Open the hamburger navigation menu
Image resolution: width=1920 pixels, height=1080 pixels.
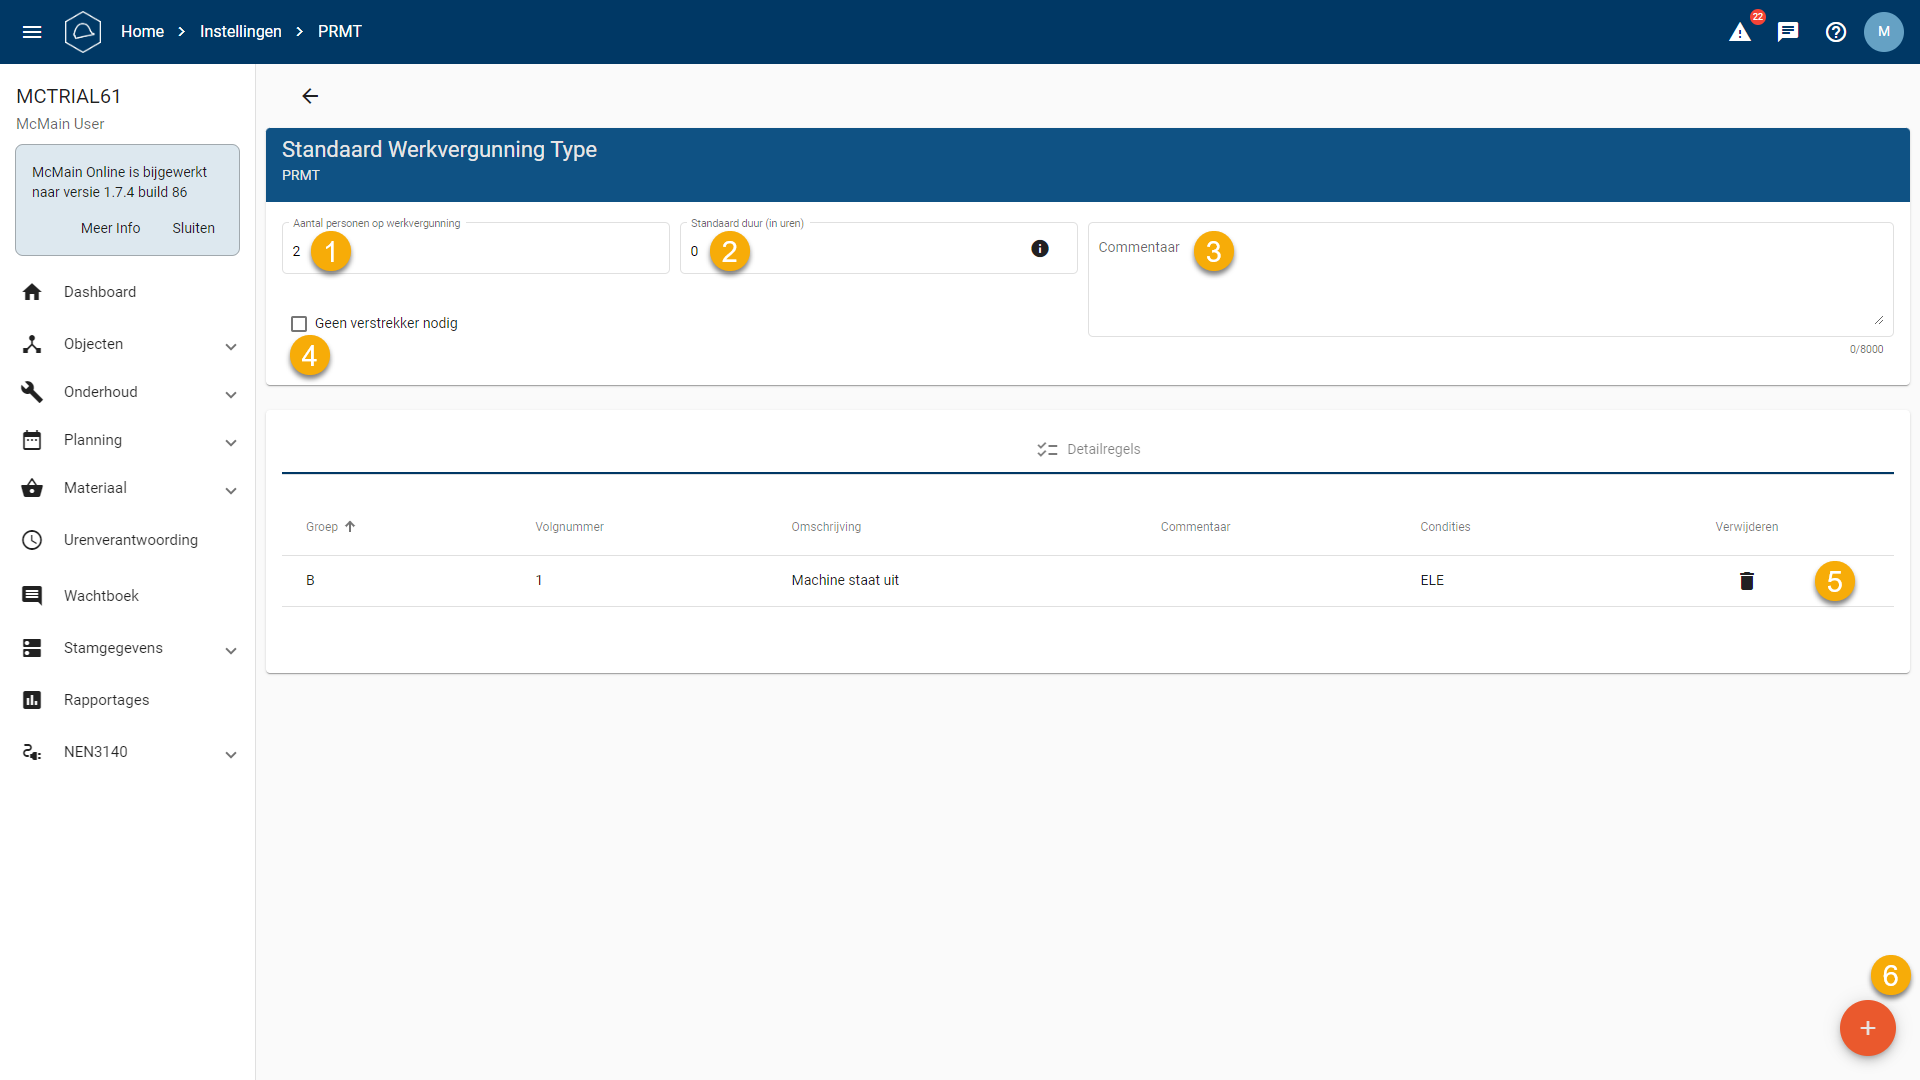pos(32,32)
